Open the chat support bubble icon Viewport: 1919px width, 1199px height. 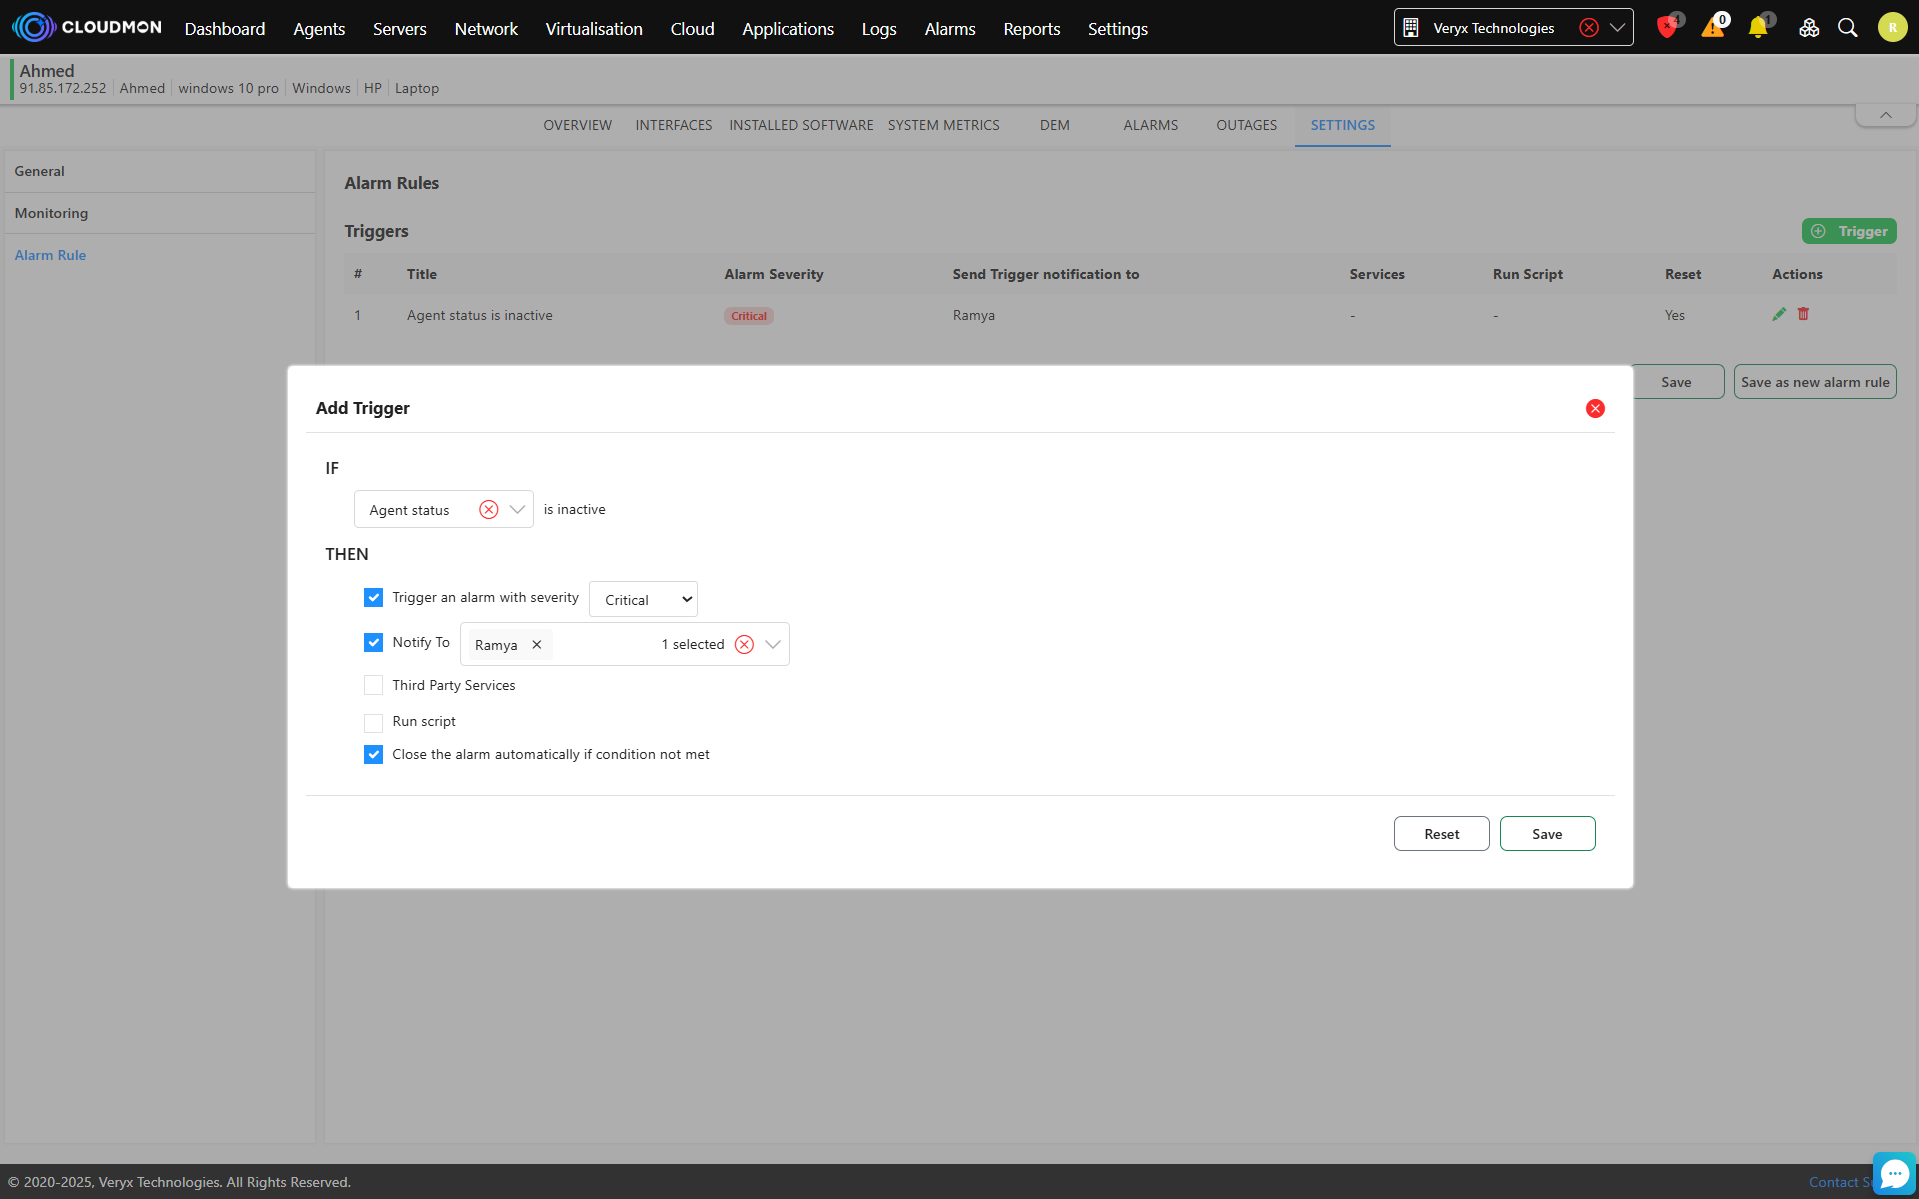click(1894, 1174)
